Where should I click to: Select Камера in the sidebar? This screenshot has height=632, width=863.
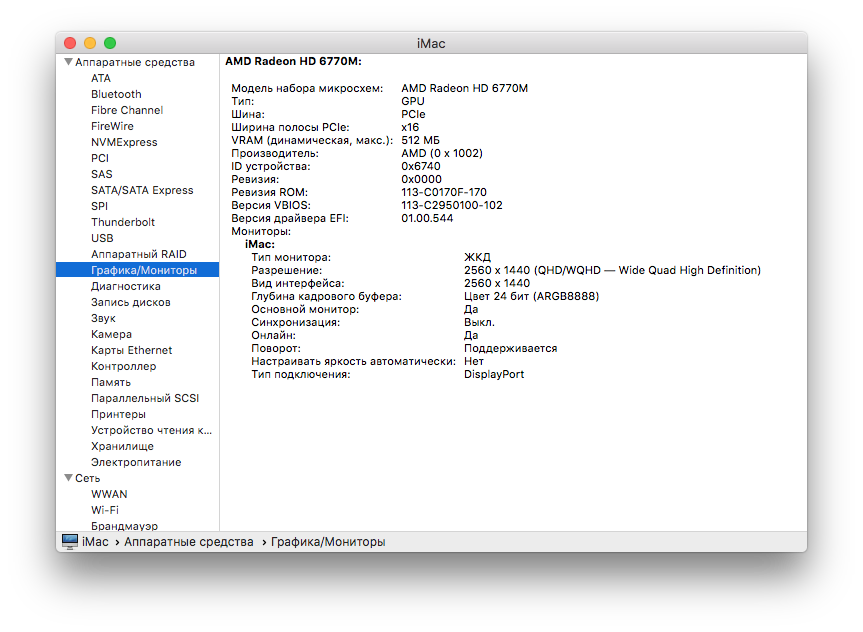coord(111,334)
